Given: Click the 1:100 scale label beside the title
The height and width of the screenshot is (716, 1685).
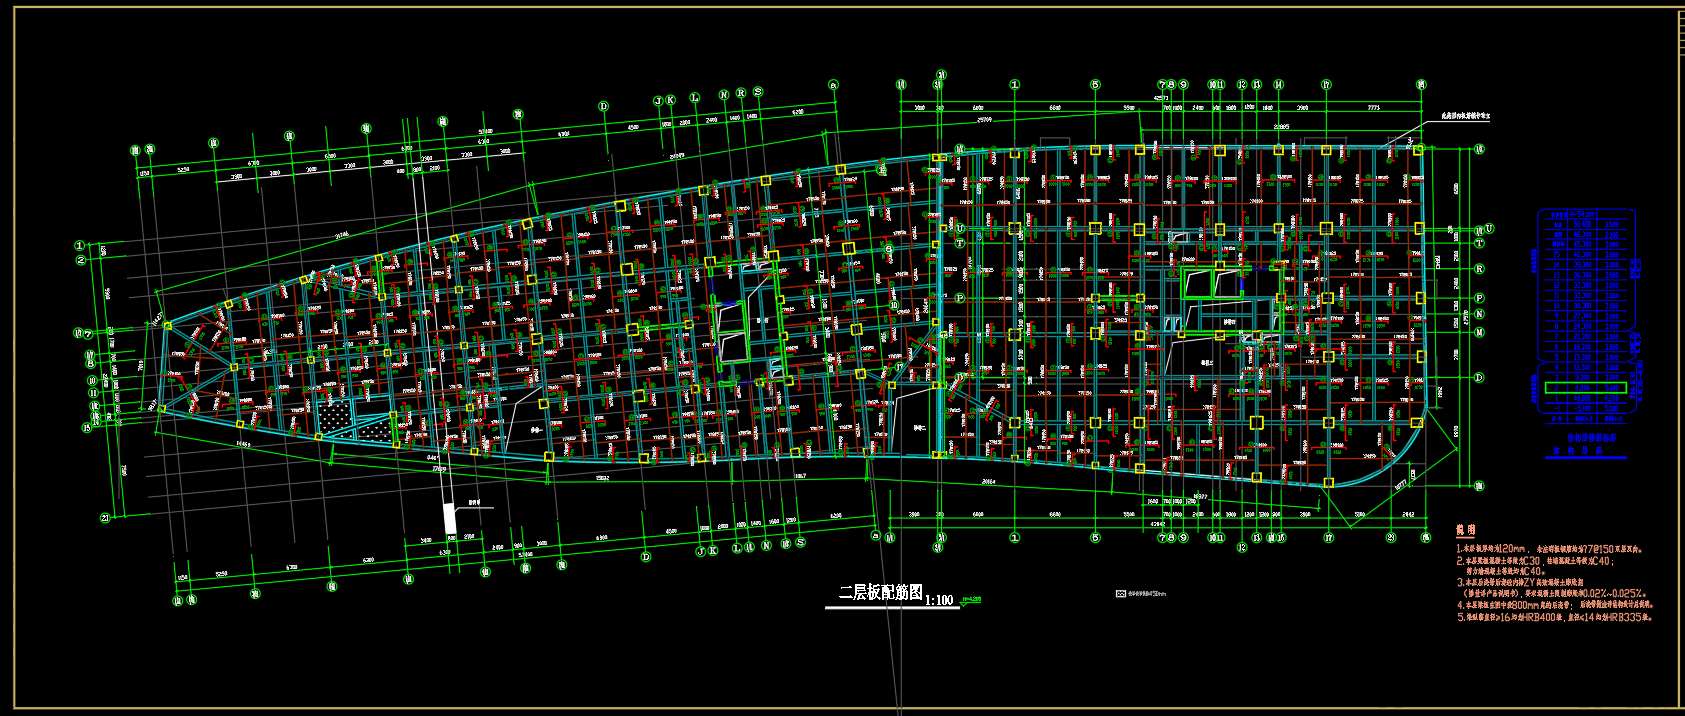Looking at the screenshot, I should pyautogui.click(x=939, y=600).
